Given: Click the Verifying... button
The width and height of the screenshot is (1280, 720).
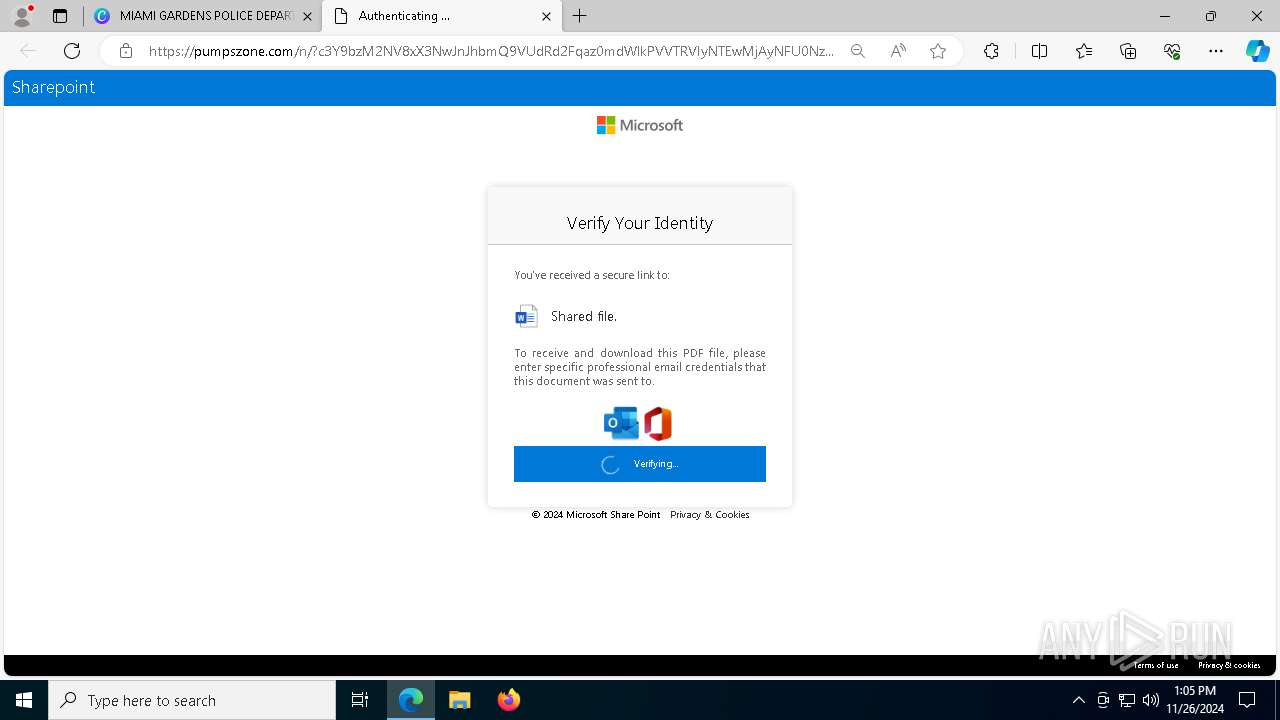Looking at the screenshot, I should point(640,464).
